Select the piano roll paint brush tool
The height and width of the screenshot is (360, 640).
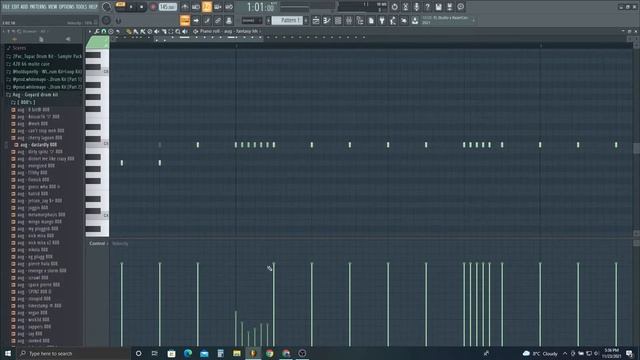click(x=136, y=31)
